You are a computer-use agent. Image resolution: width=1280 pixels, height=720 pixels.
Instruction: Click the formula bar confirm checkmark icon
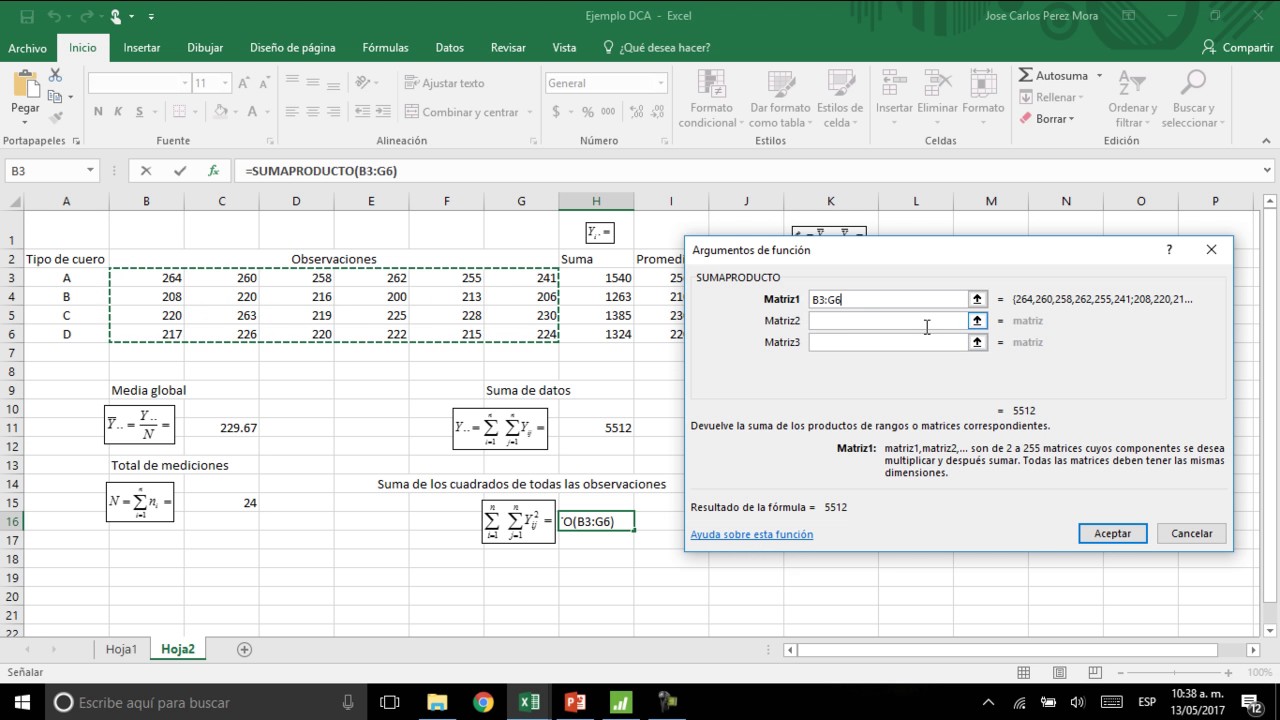pyautogui.click(x=180, y=171)
